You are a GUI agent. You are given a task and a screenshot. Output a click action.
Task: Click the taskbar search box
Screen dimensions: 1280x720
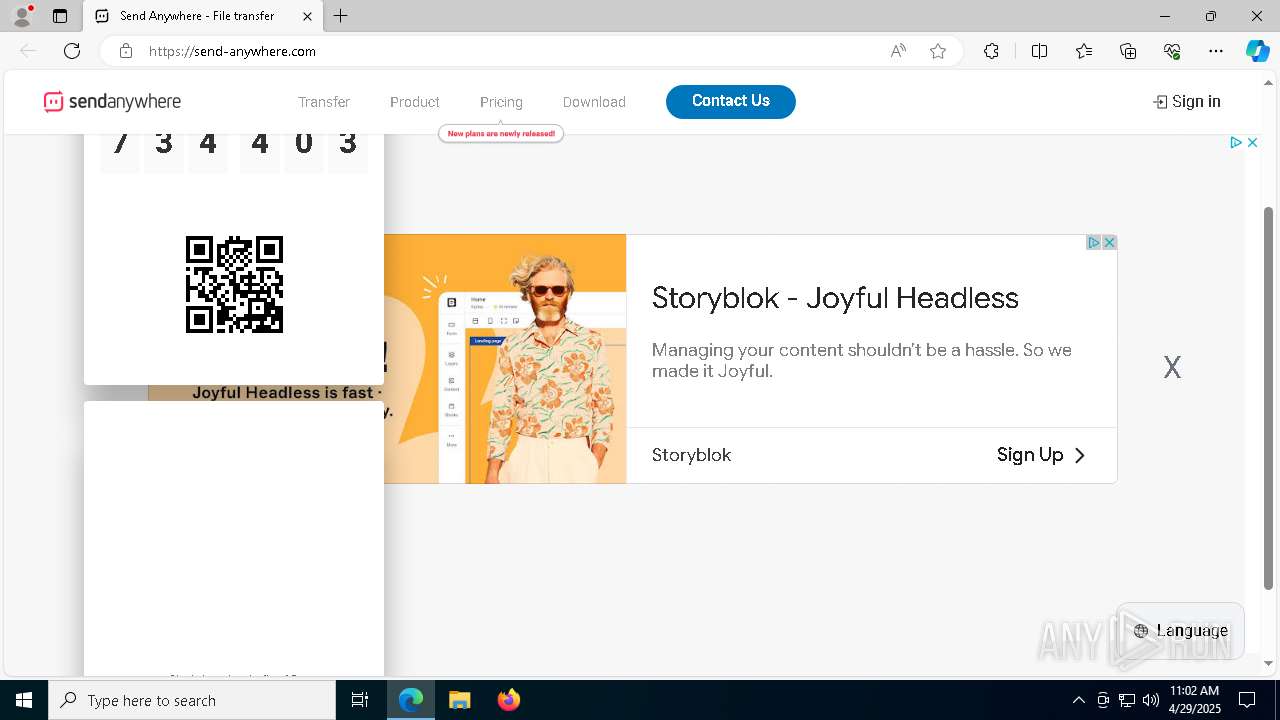click(x=192, y=700)
